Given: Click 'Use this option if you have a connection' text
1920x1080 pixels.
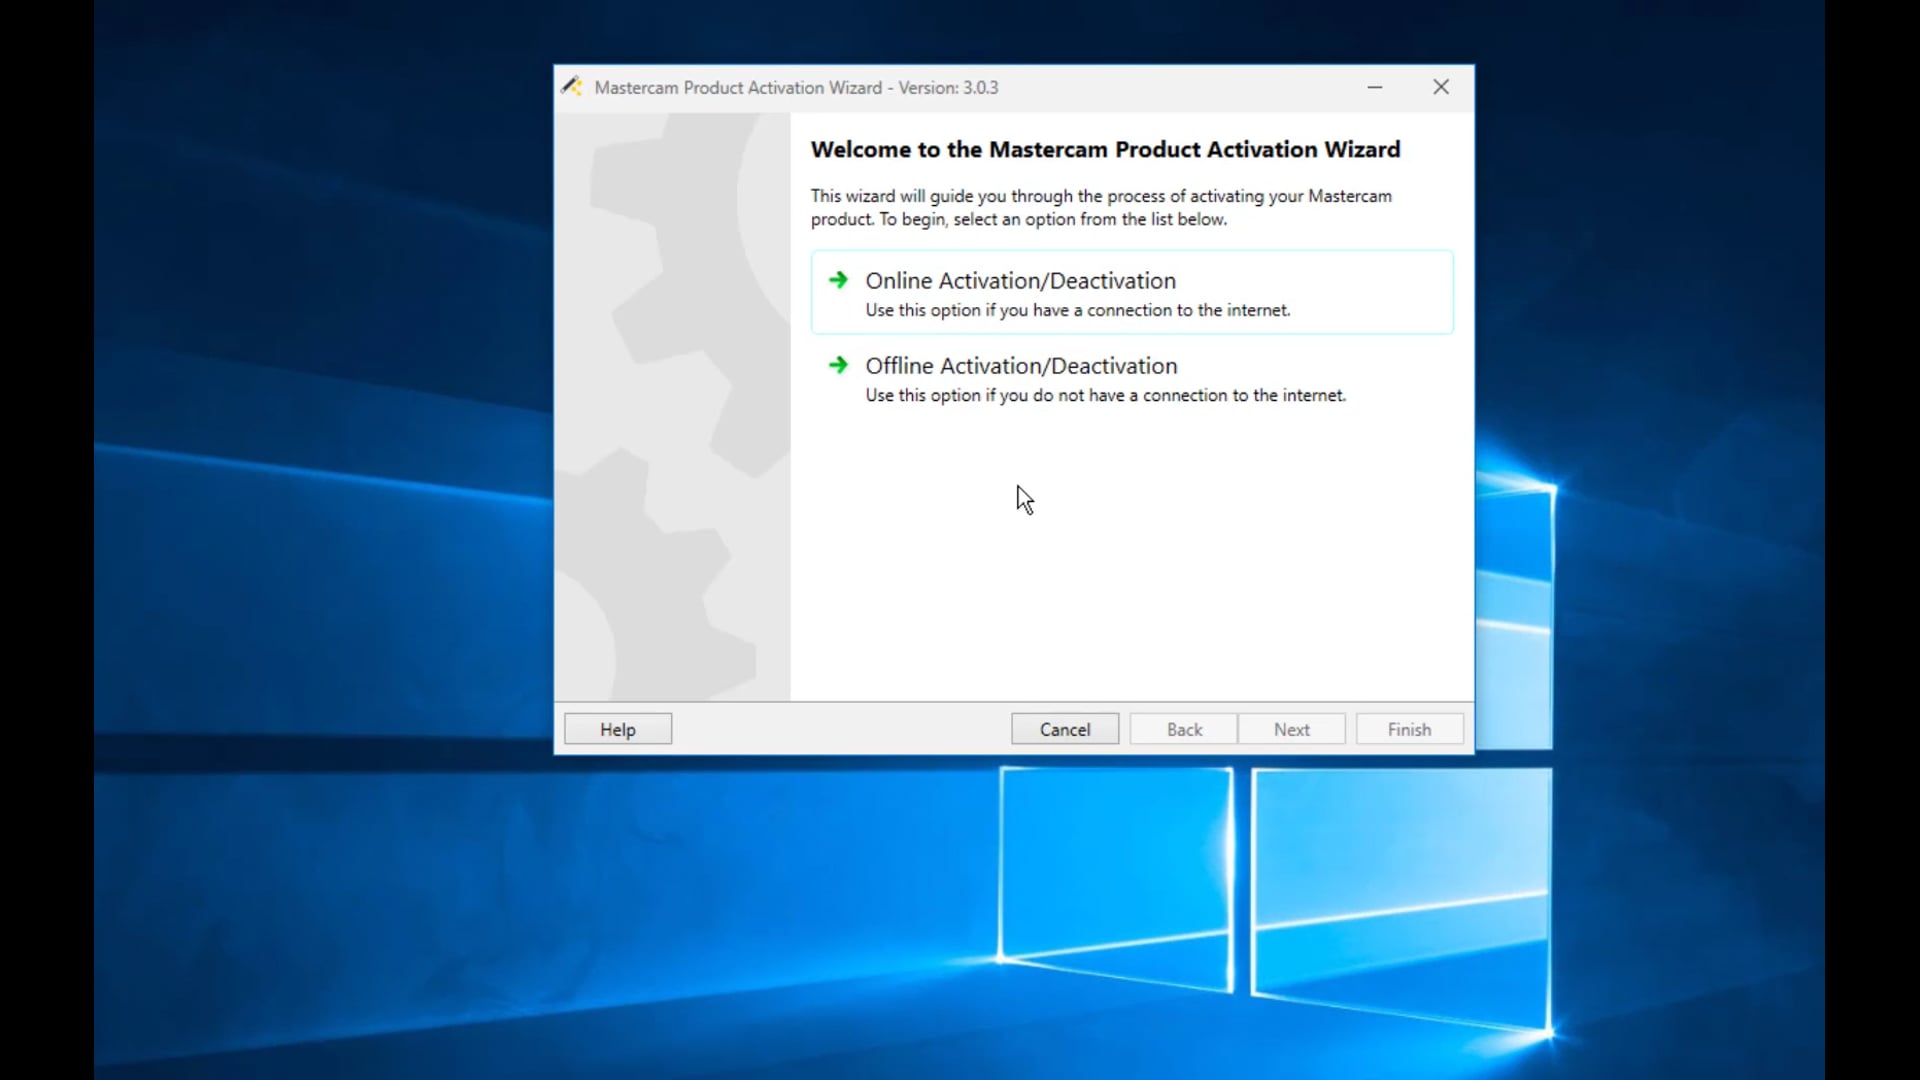Looking at the screenshot, I should point(1078,311).
